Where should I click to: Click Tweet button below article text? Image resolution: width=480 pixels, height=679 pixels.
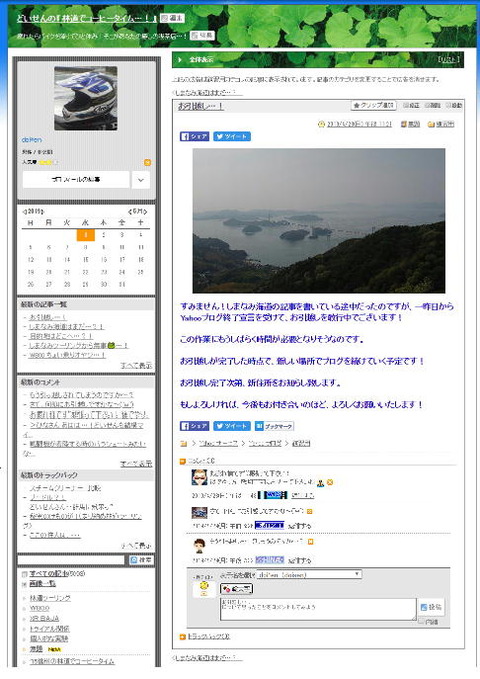pos(232,426)
